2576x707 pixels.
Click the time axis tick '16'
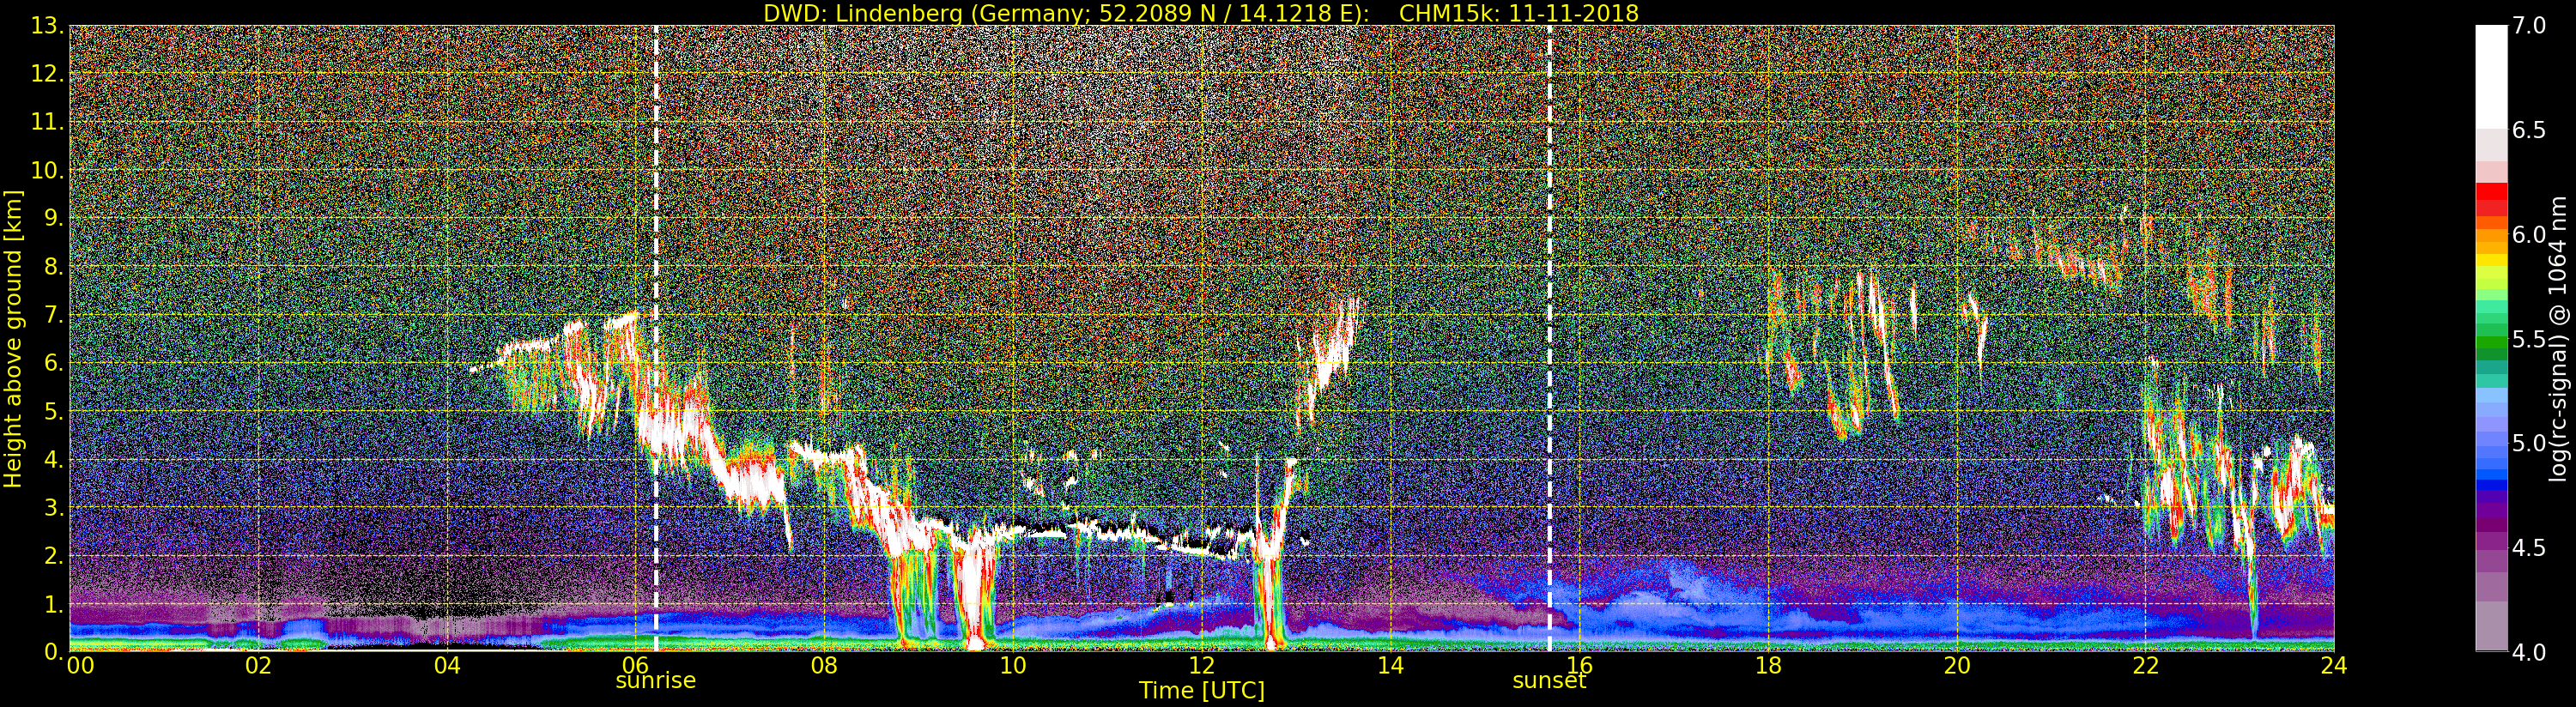pos(1579,665)
